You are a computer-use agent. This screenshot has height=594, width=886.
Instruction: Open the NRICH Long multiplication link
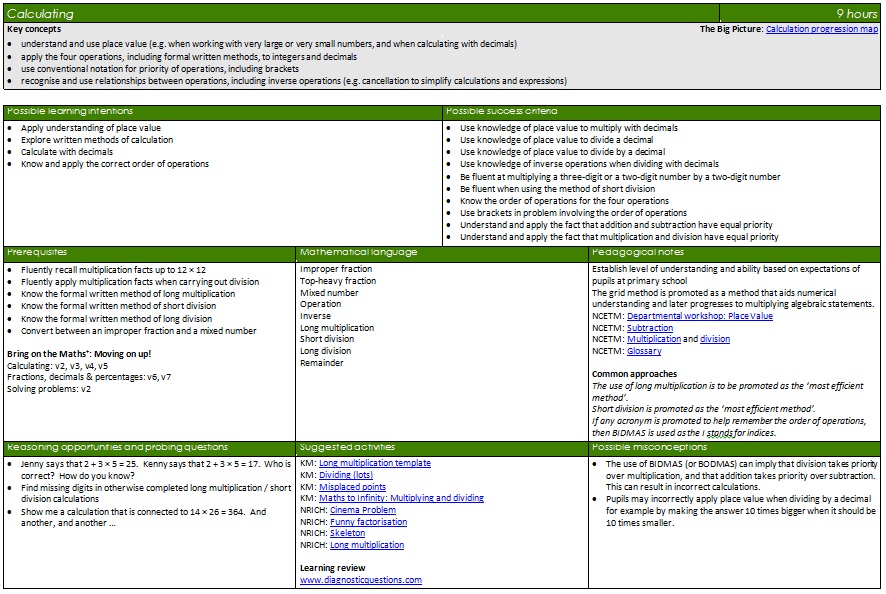pyautogui.click(x=367, y=545)
